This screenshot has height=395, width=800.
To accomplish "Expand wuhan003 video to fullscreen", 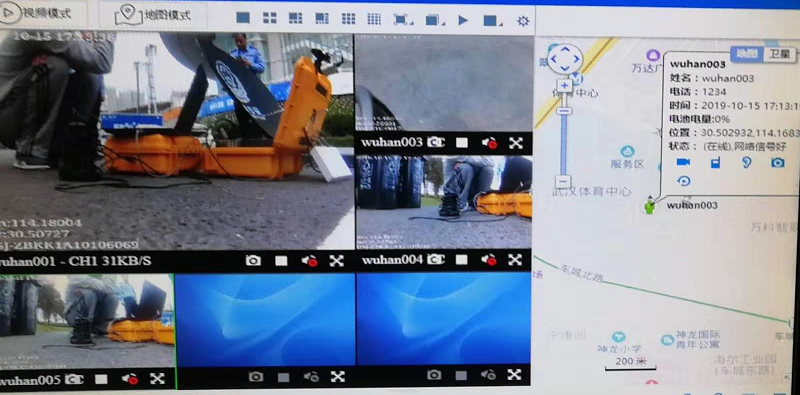I will pyautogui.click(x=516, y=143).
